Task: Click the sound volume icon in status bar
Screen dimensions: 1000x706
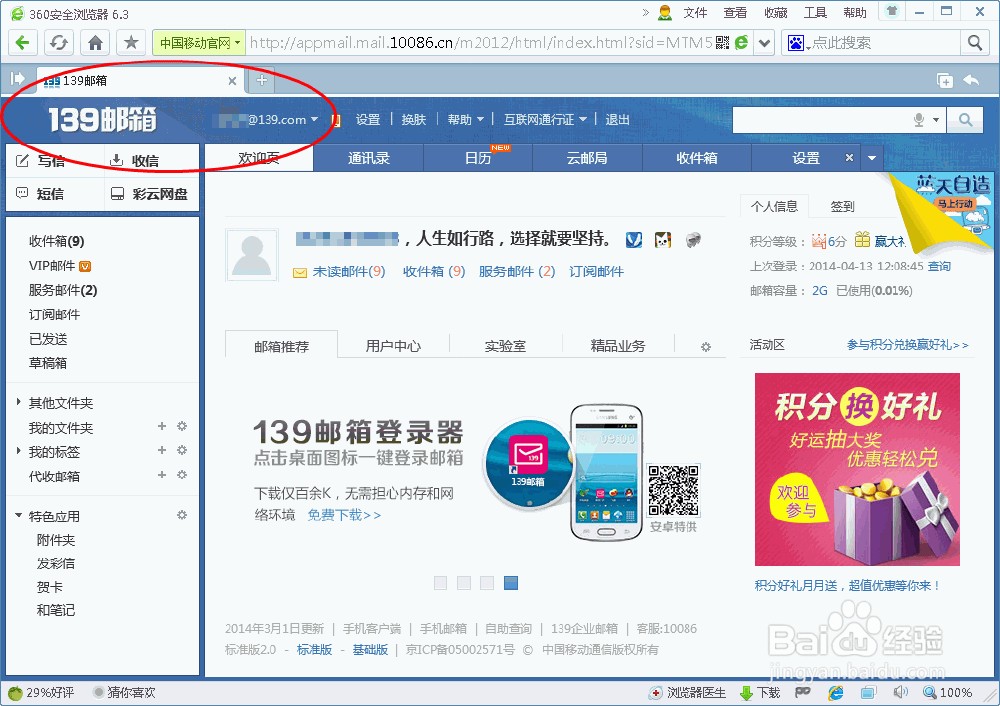Action: click(901, 693)
